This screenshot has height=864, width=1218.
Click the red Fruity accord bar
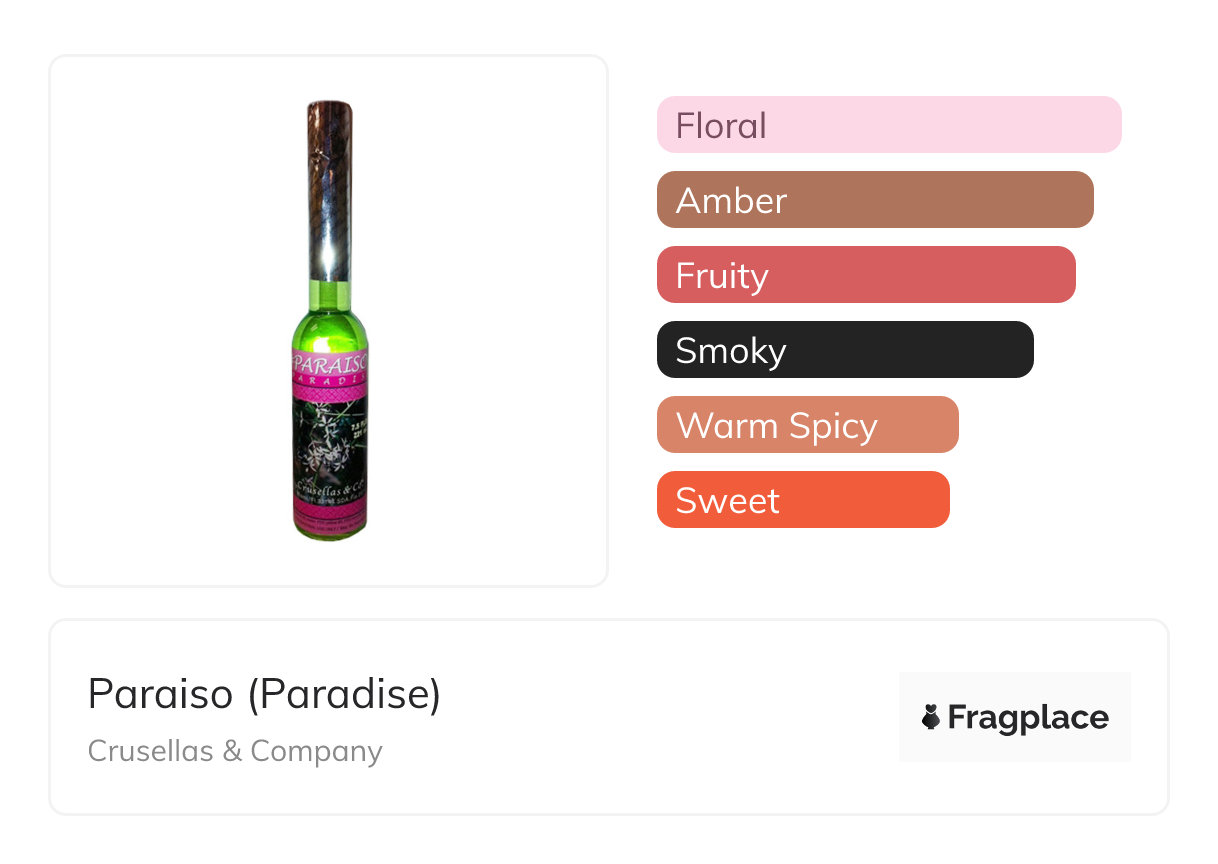(865, 275)
